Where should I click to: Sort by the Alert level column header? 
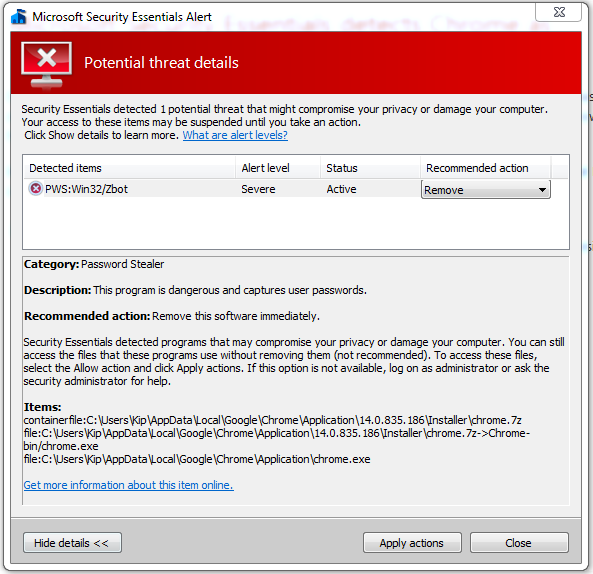coord(278,168)
